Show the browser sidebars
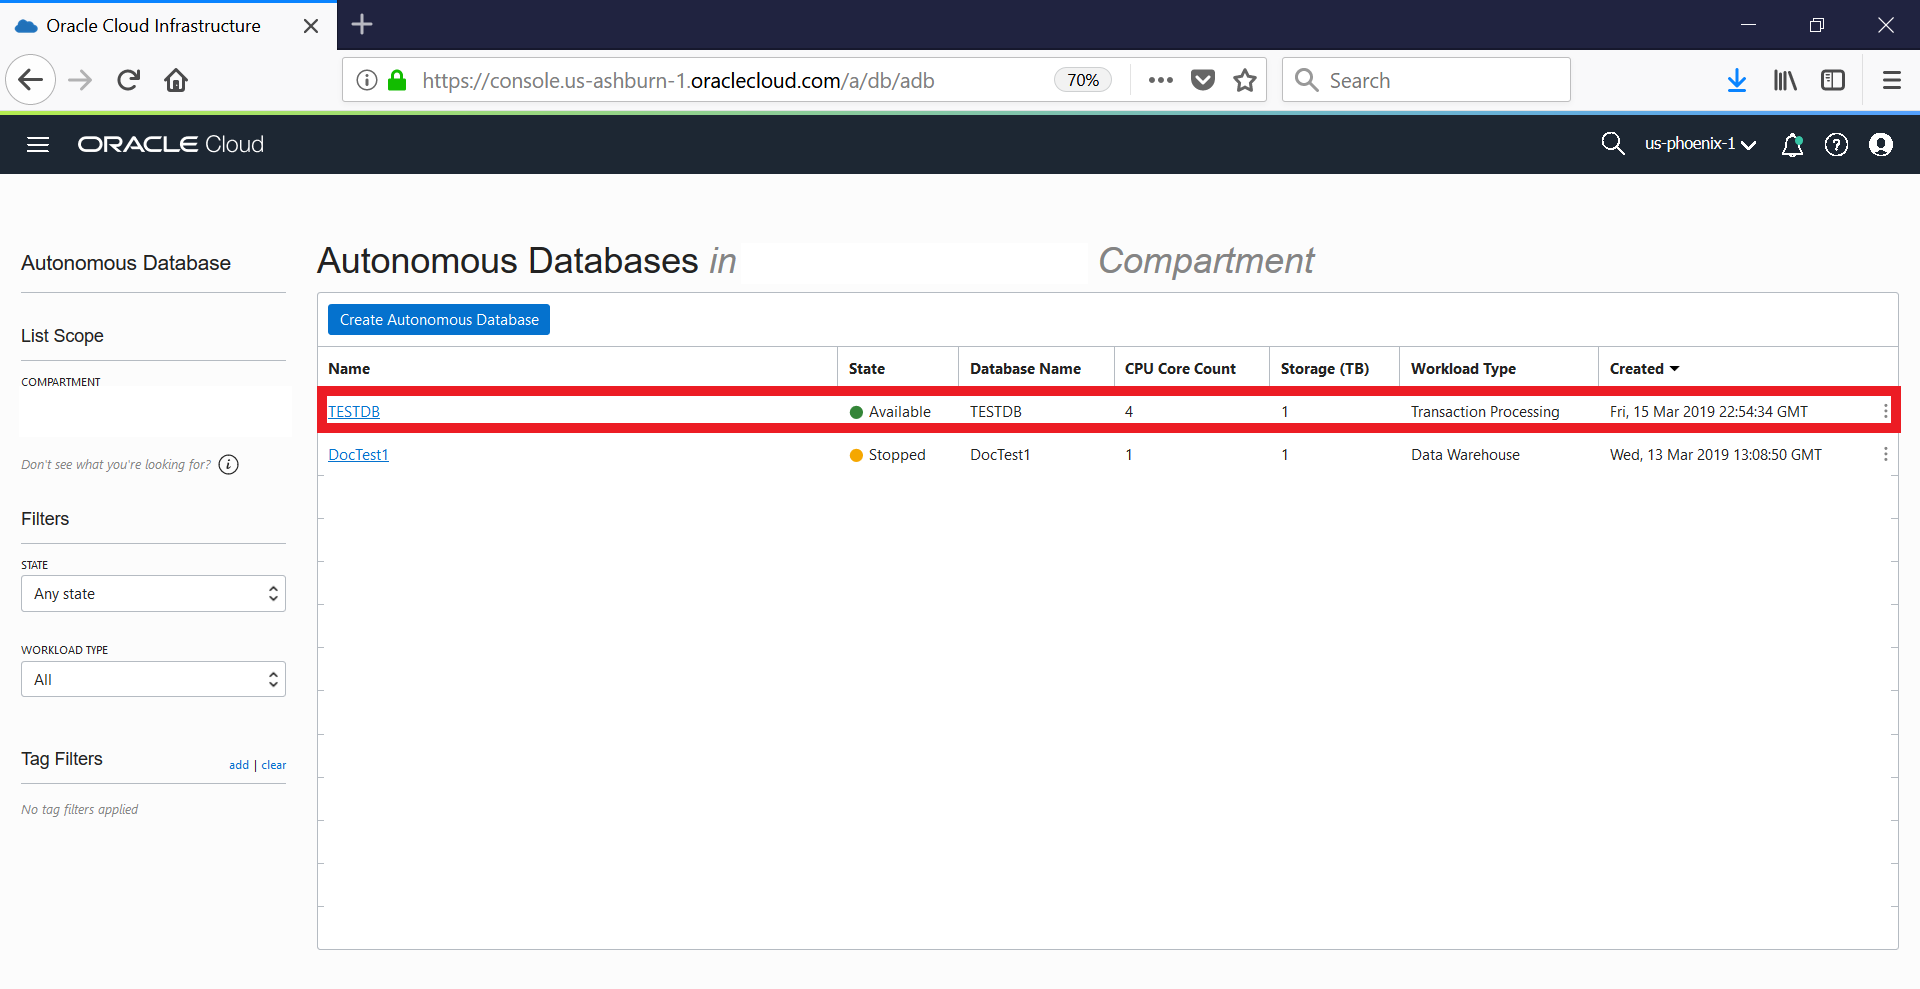Viewport: 1920px width, 989px height. [x=1833, y=80]
